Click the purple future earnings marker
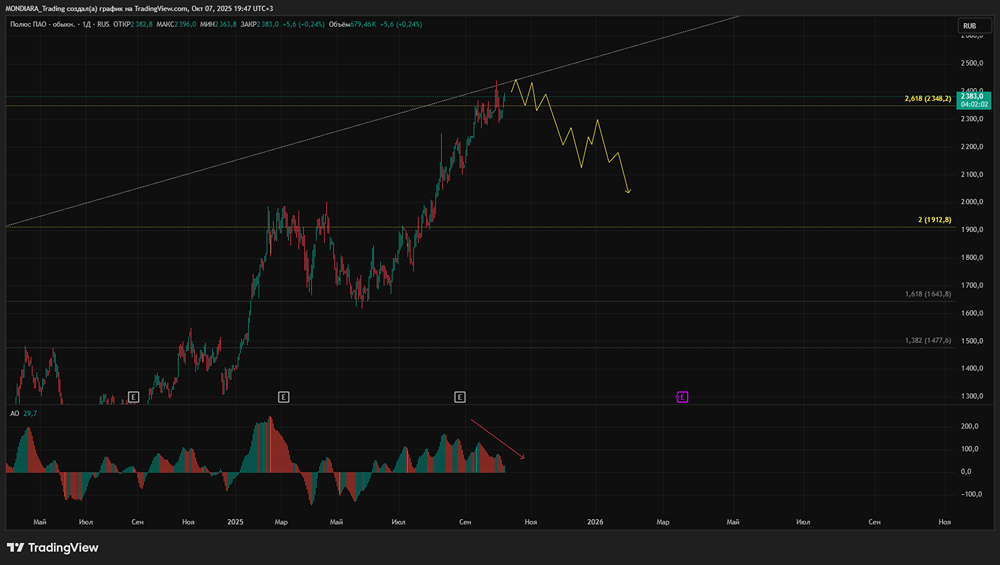This screenshot has width=1000, height=565. click(682, 397)
